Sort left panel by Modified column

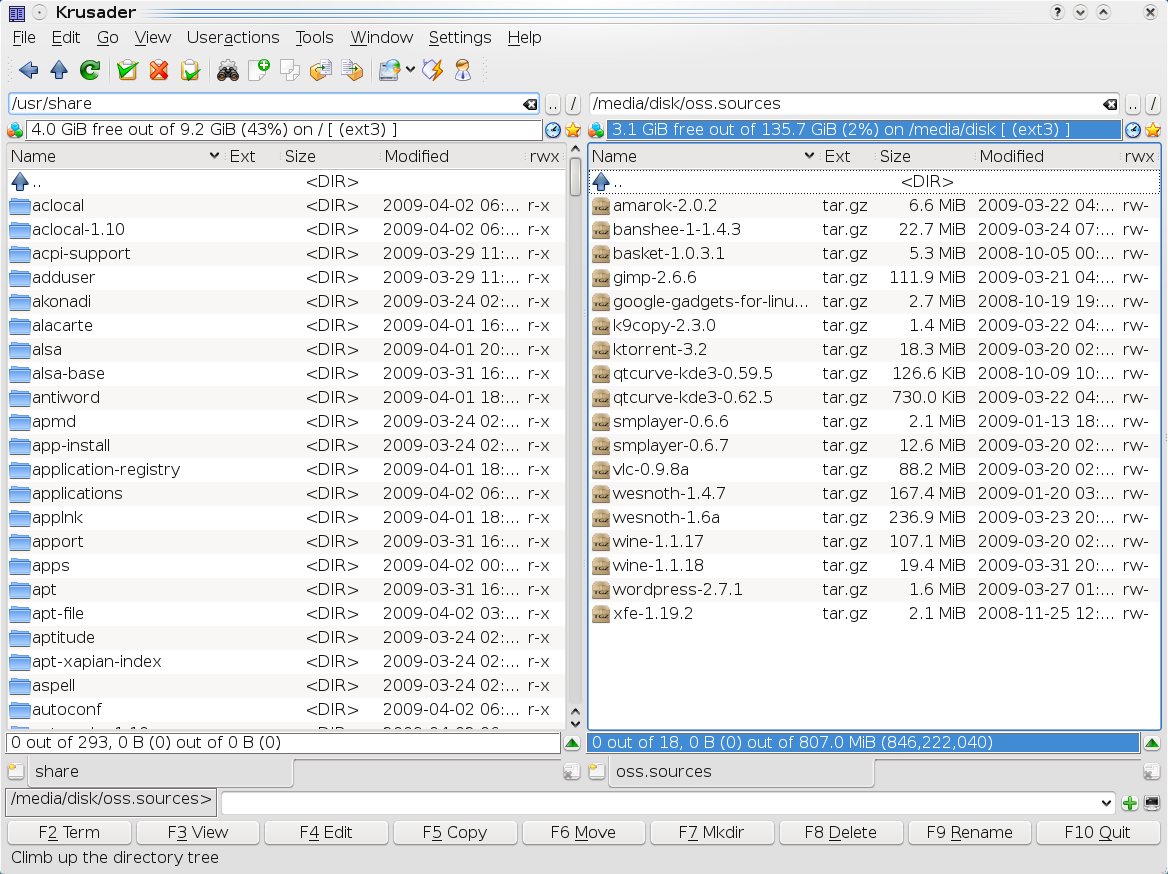click(x=451, y=156)
